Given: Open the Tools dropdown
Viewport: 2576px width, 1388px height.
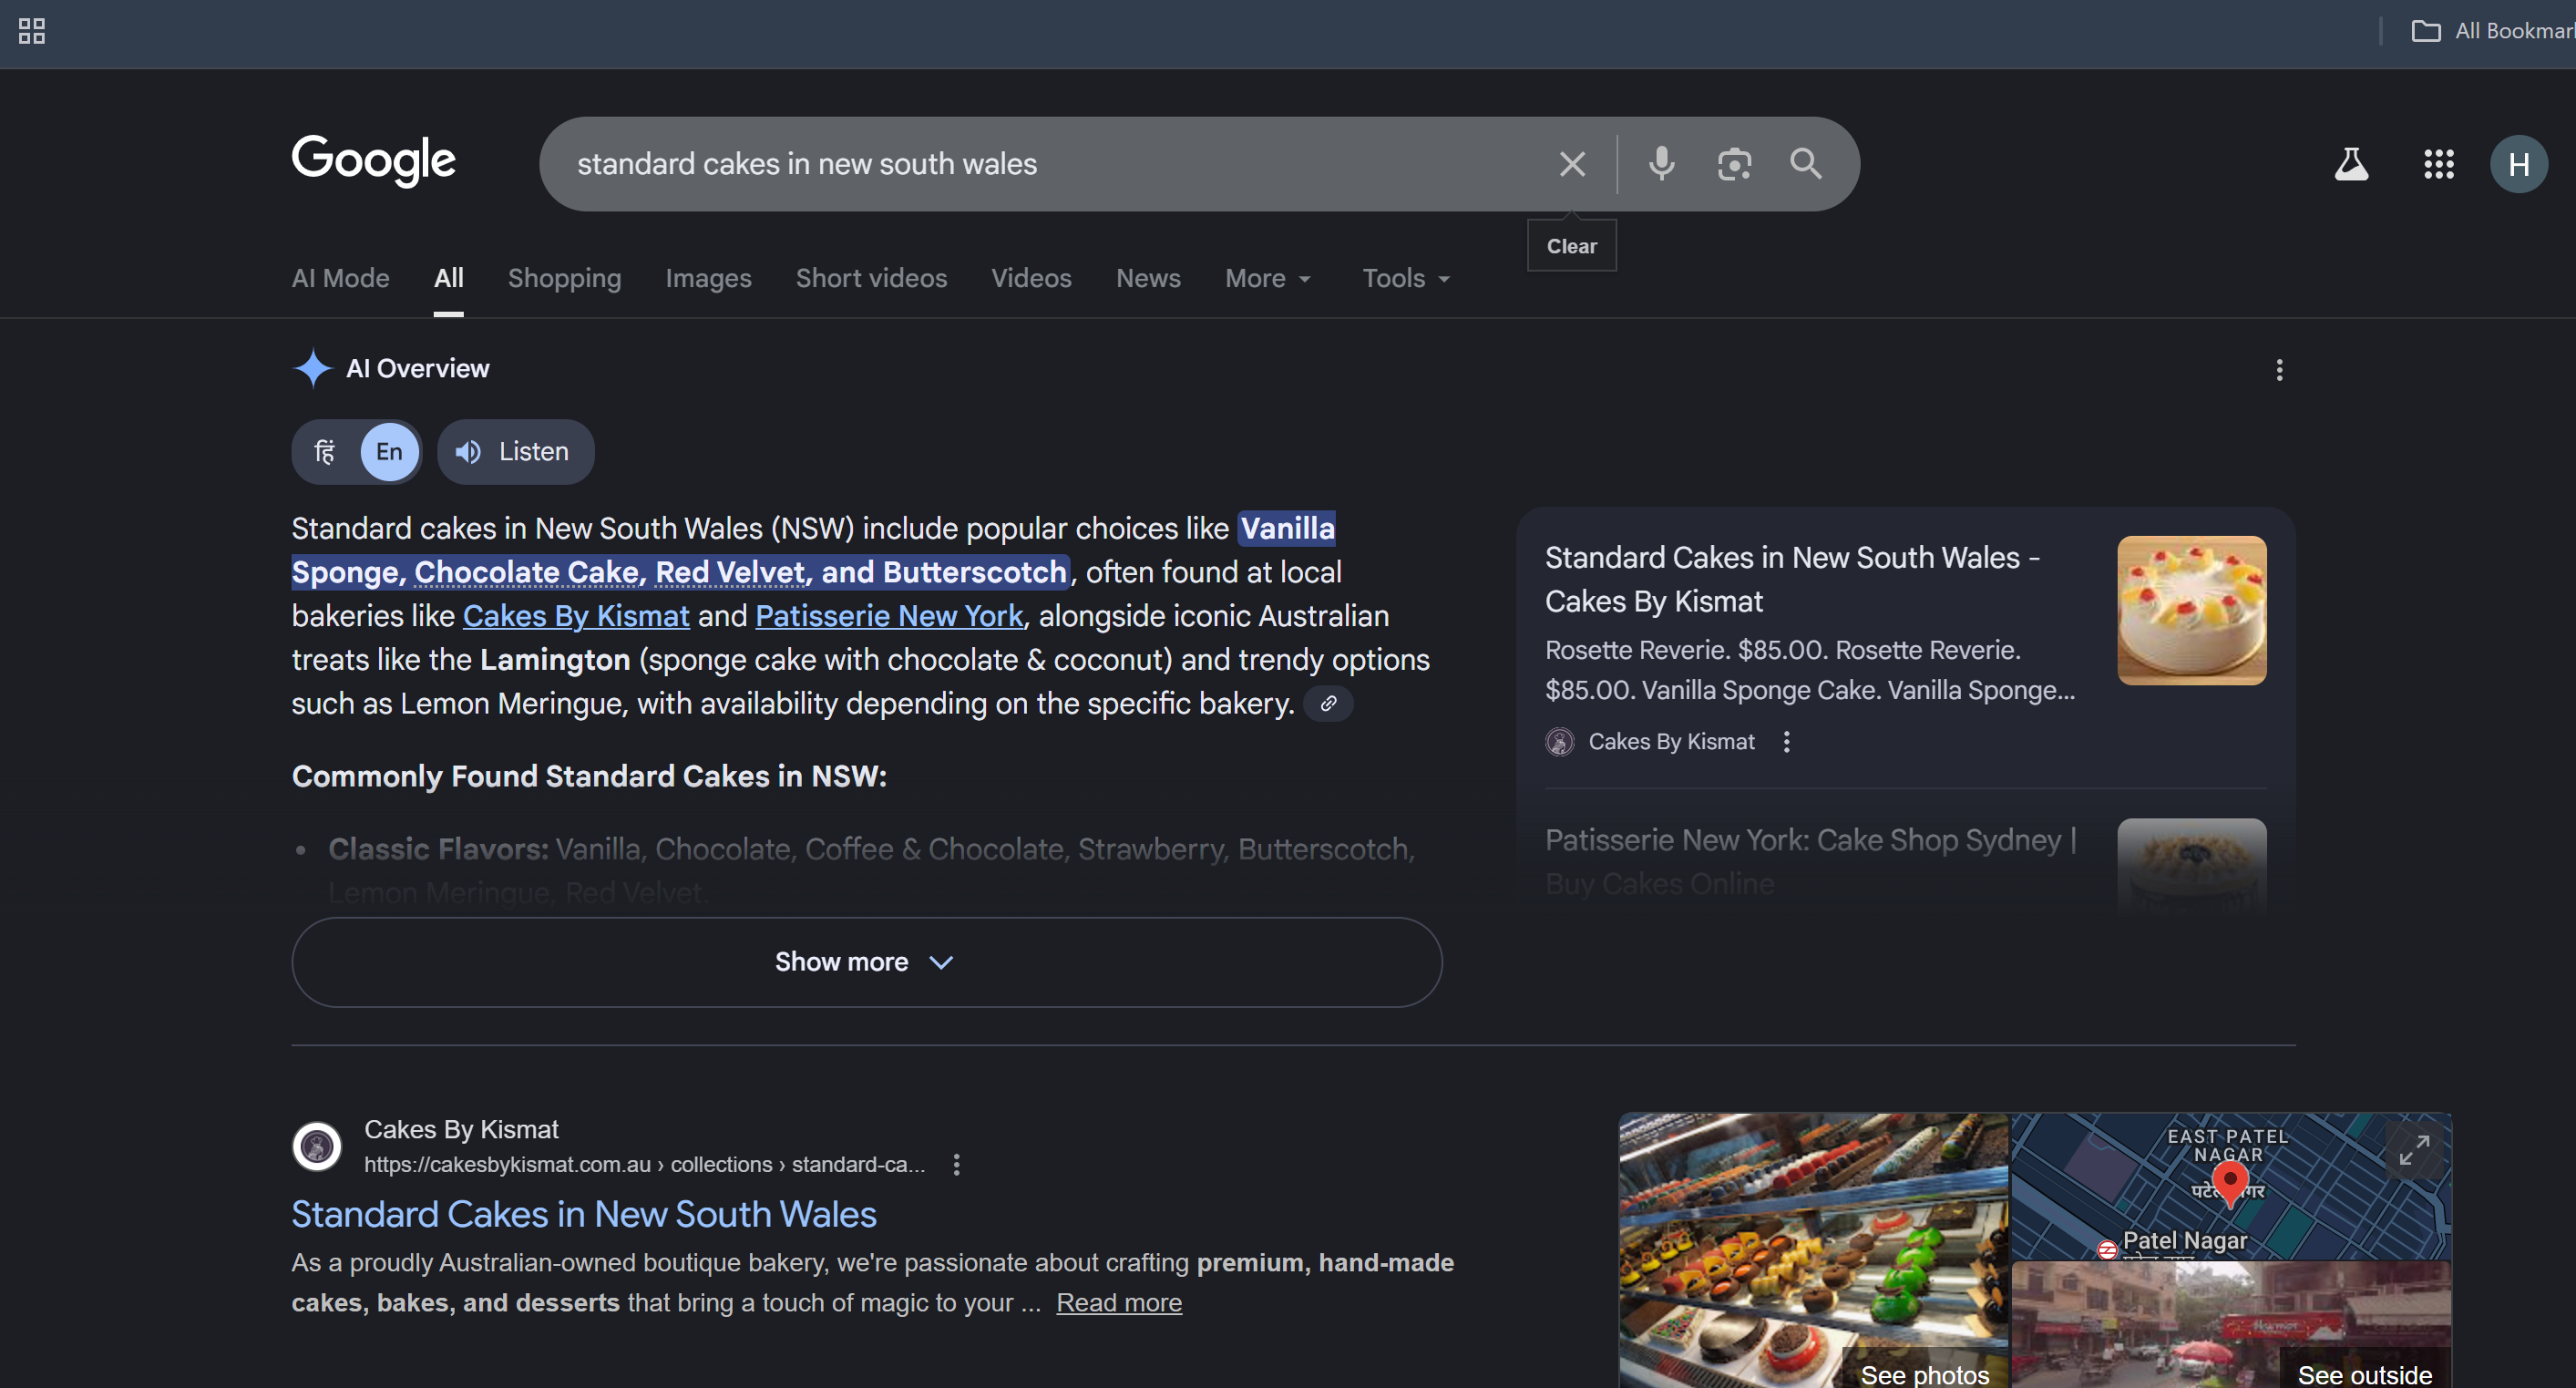Looking at the screenshot, I should point(1405,278).
